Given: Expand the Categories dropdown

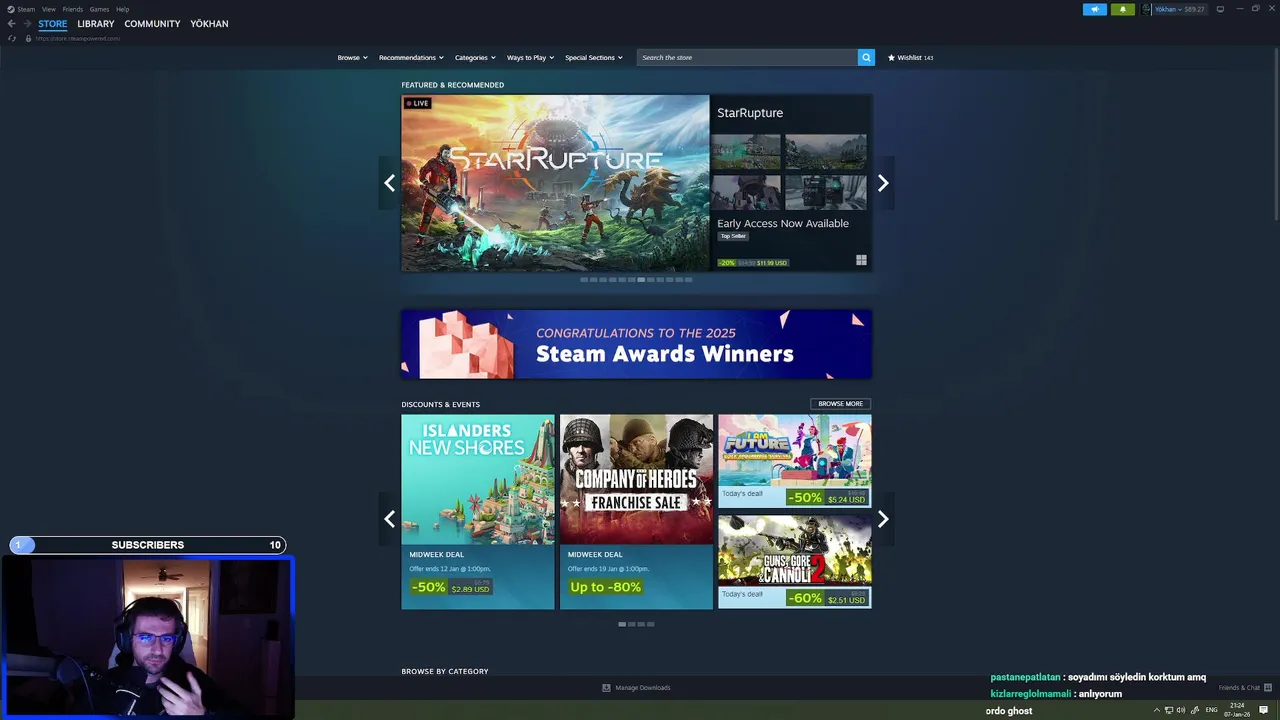Looking at the screenshot, I should point(475,58).
